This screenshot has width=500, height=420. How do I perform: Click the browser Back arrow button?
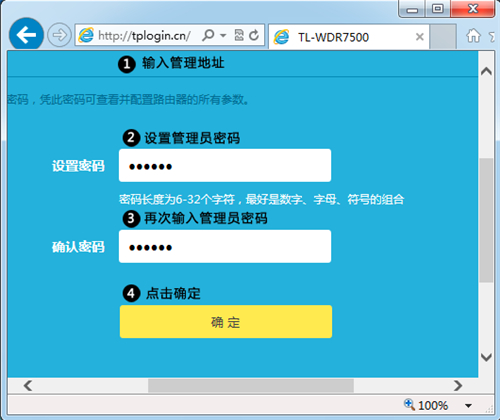click(26, 35)
